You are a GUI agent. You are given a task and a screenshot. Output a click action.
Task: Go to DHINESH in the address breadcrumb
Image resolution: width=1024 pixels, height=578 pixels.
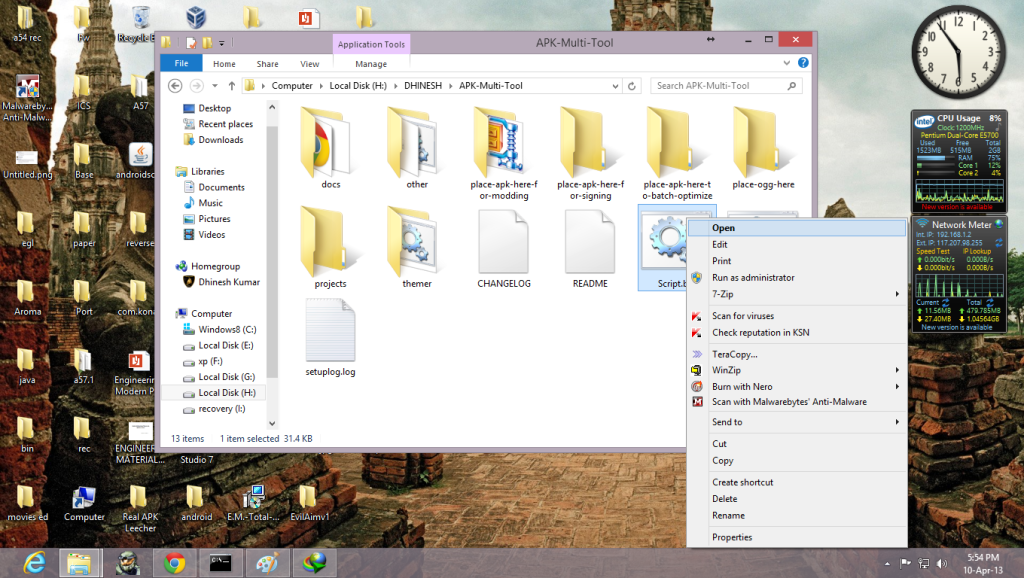[x=423, y=86]
